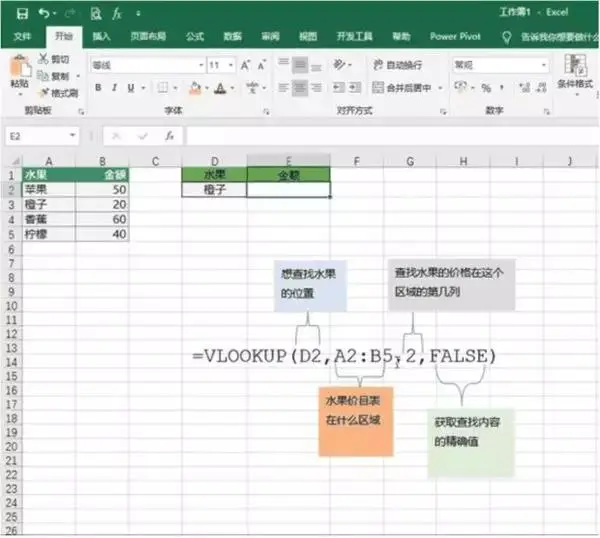Click the Increase Font Size icon
The image size is (600, 538).
tap(245, 65)
